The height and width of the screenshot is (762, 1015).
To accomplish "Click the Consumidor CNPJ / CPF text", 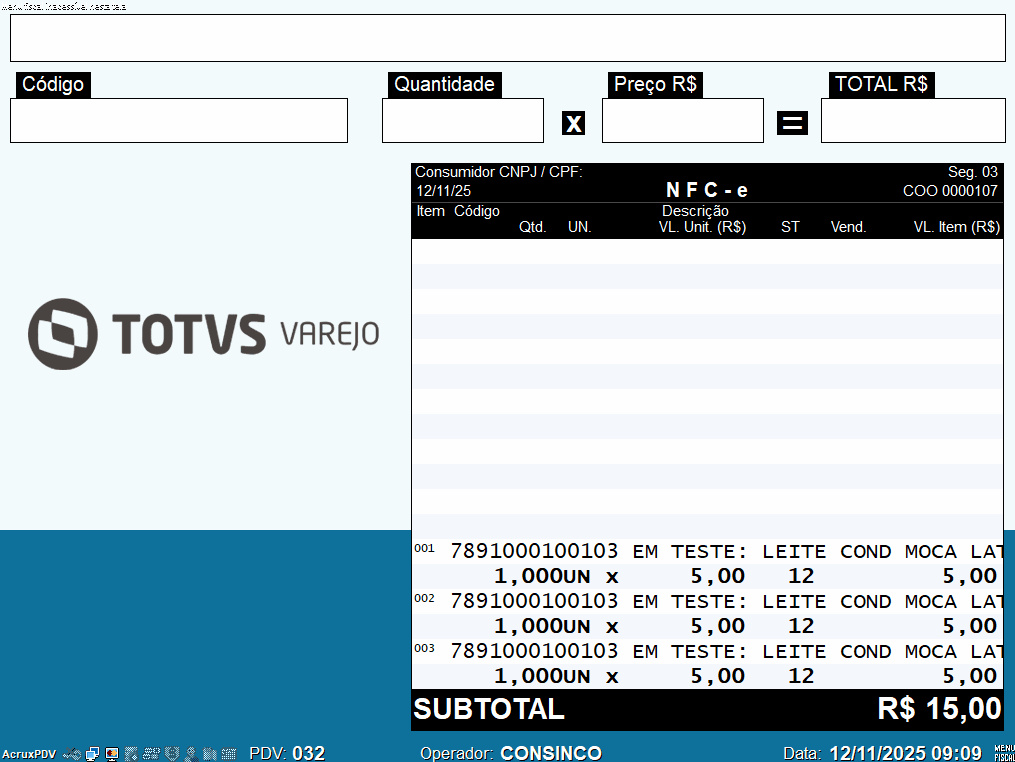I will click(498, 172).
